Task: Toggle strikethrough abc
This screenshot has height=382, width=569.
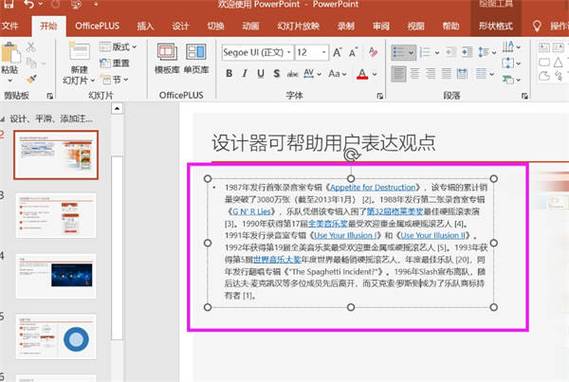Action: 292,74
